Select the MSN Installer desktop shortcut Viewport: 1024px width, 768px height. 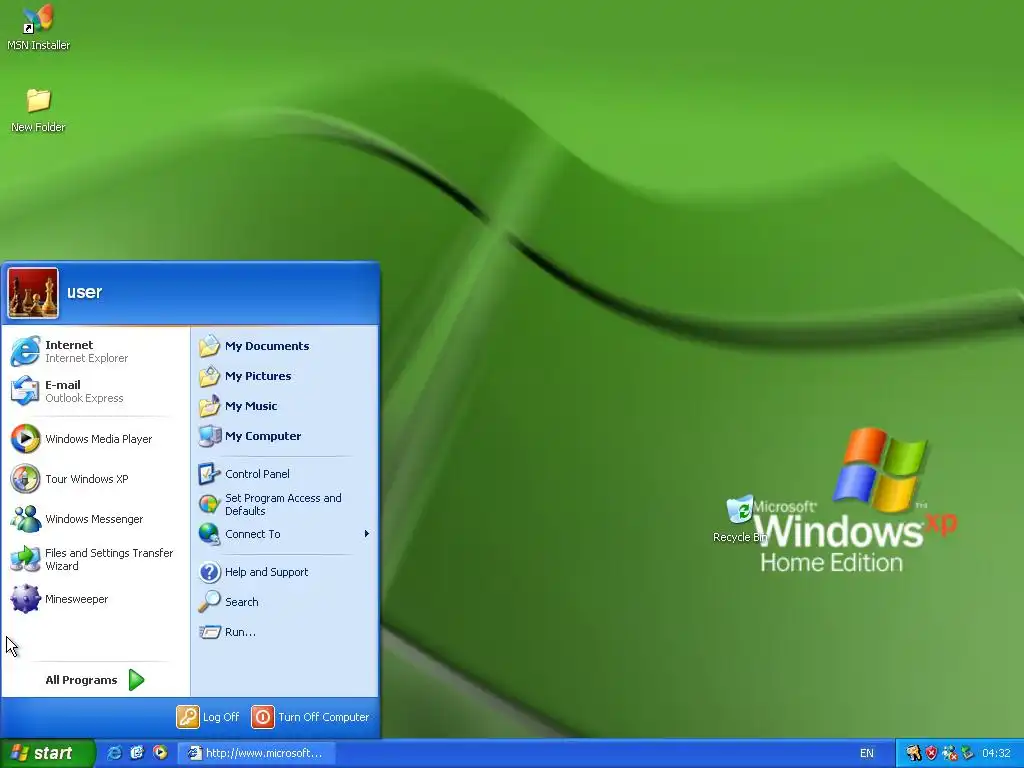pos(39,27)
